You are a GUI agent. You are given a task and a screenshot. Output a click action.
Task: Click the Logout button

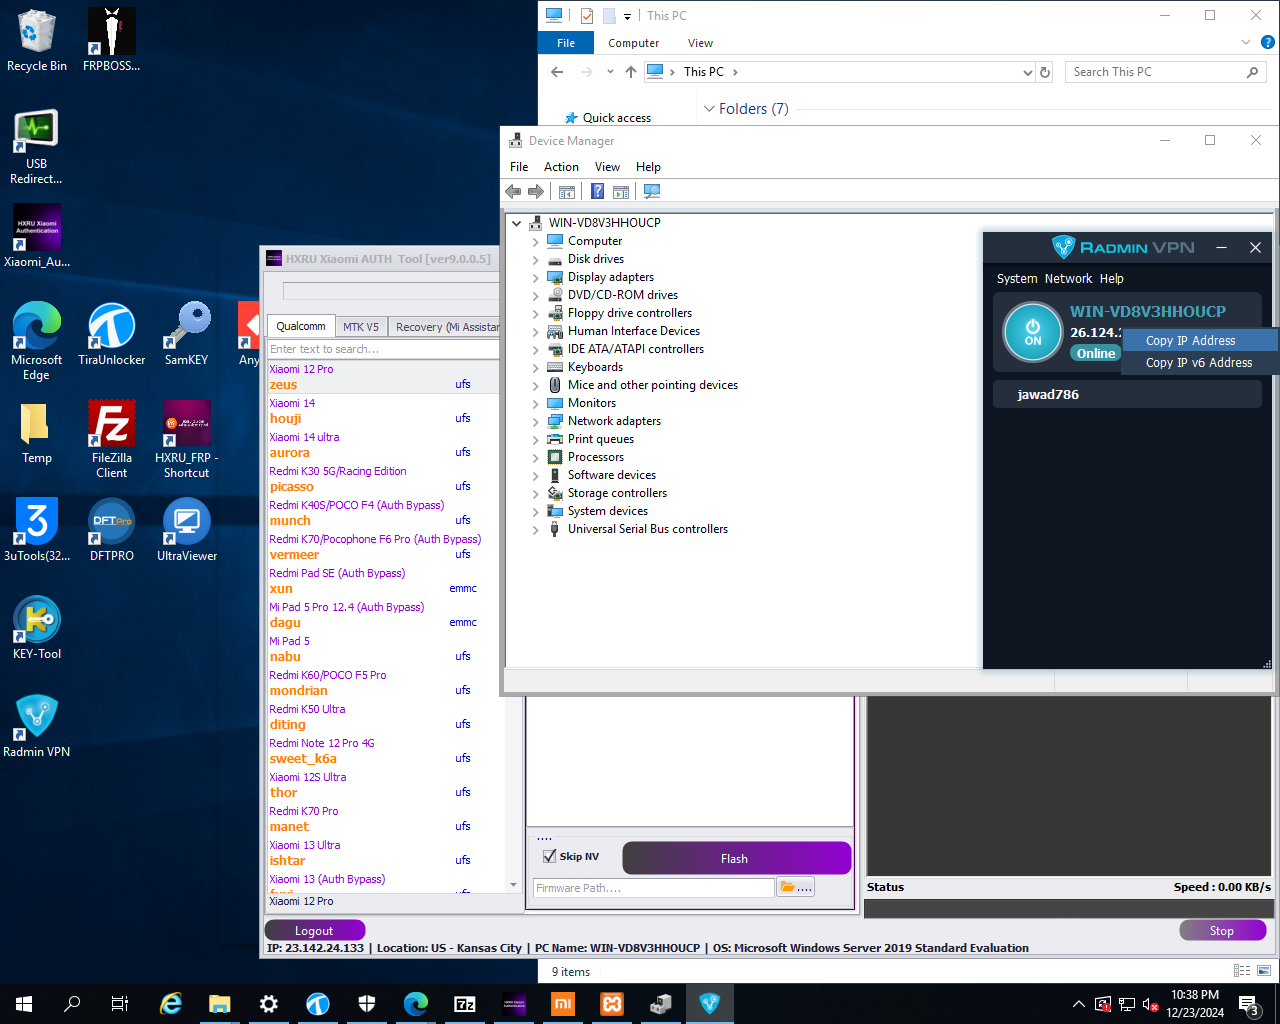click(314, 930)
